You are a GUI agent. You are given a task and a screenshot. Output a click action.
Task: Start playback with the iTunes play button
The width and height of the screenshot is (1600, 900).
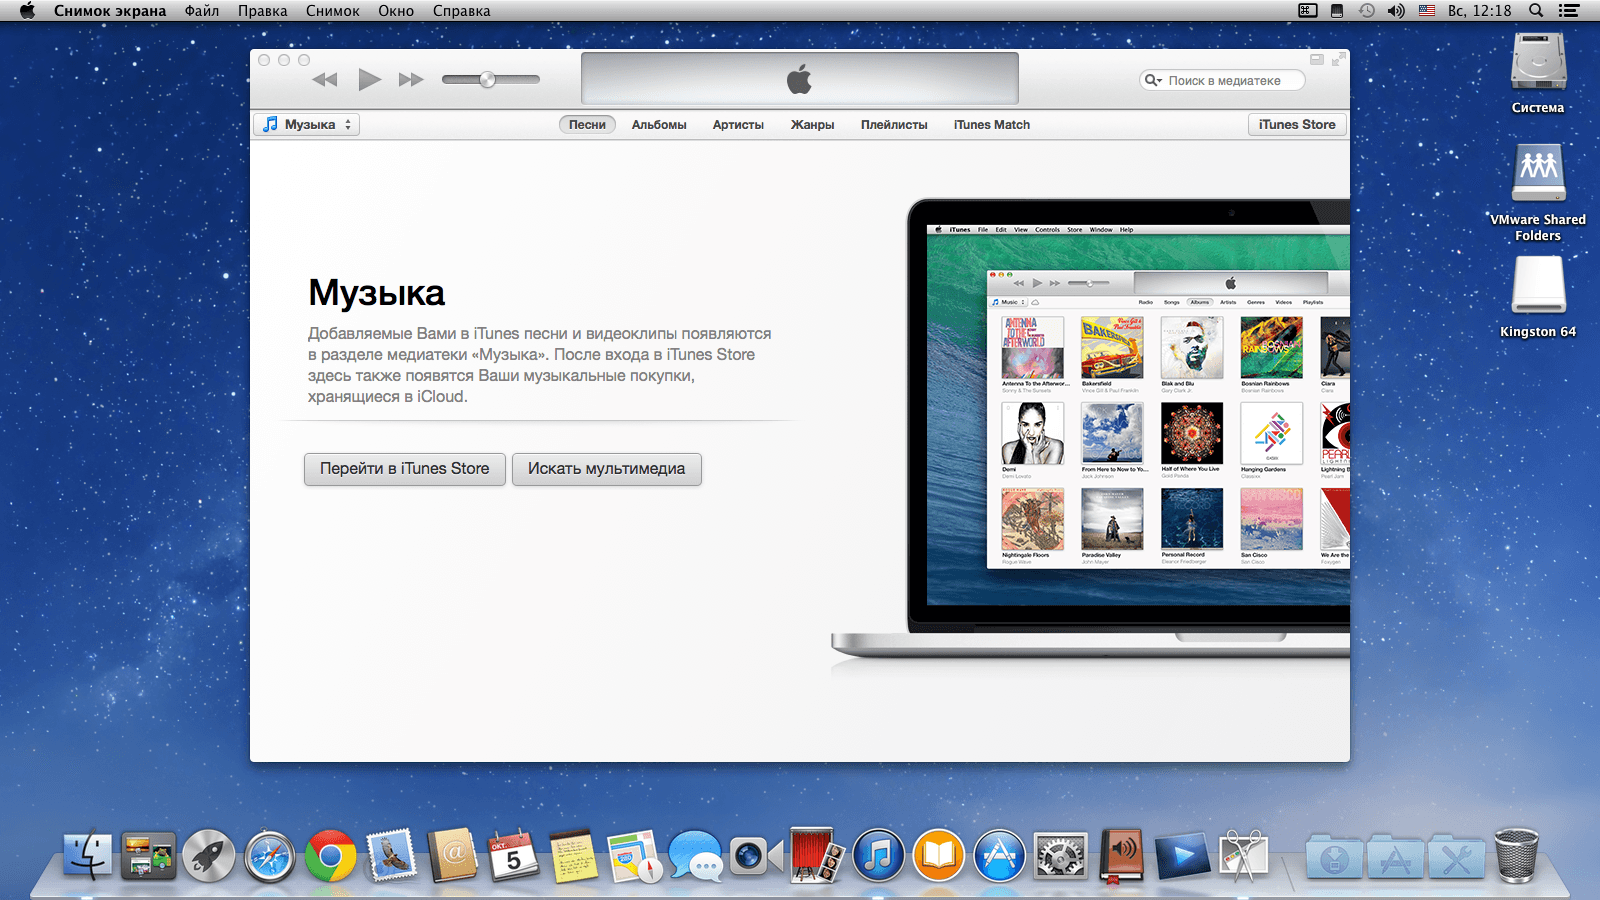369,79
